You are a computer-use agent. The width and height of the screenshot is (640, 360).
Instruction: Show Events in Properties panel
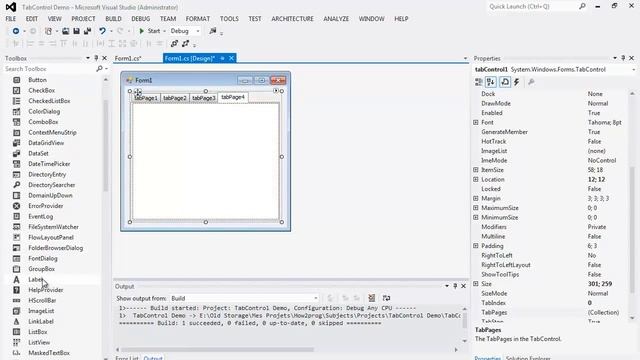pyautogui.click(x=517, y=82)
